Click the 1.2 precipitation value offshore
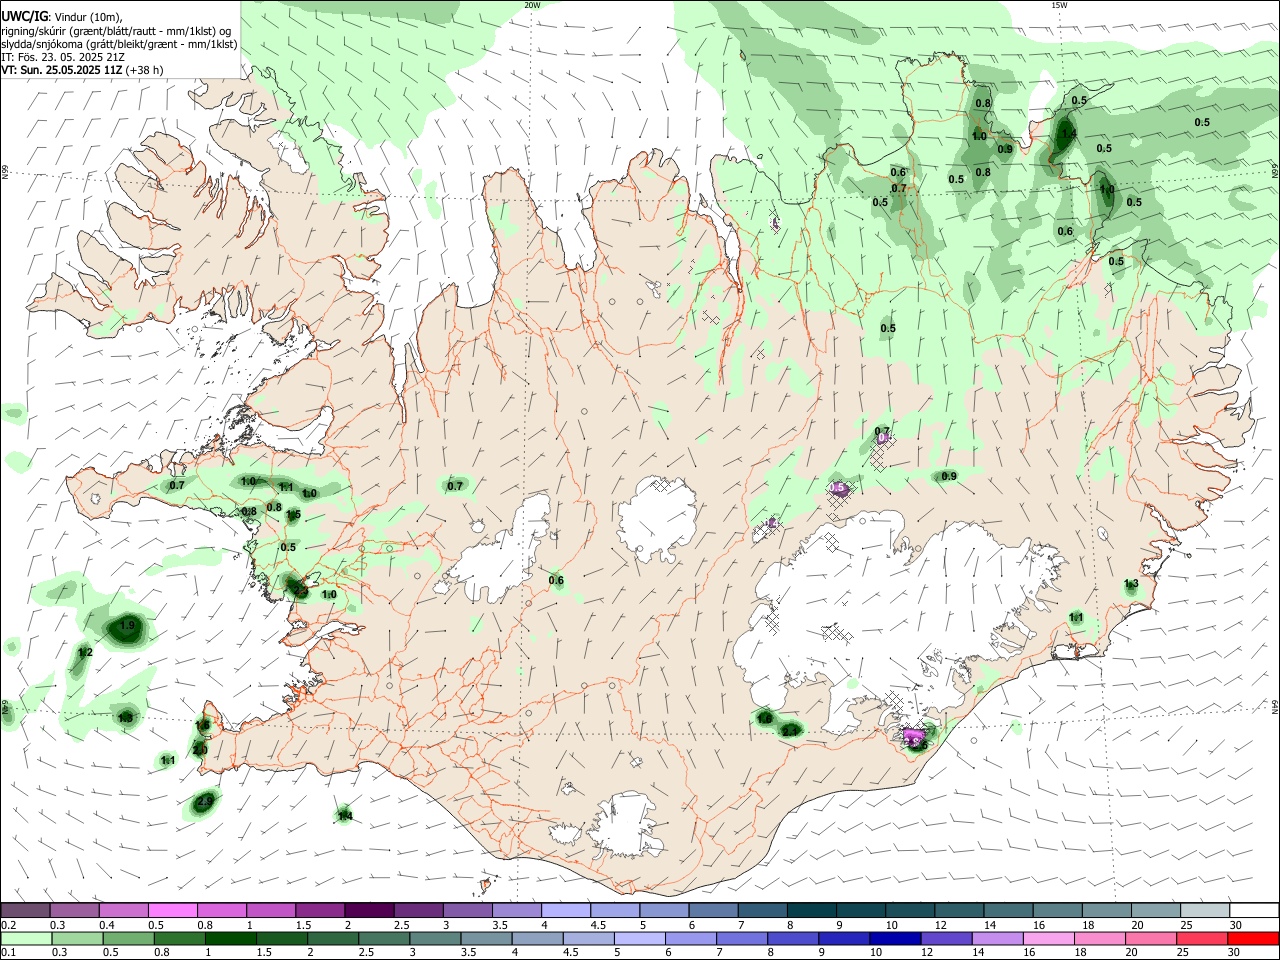Screen dimensions: 1280x960 click(x=85, y=652)
